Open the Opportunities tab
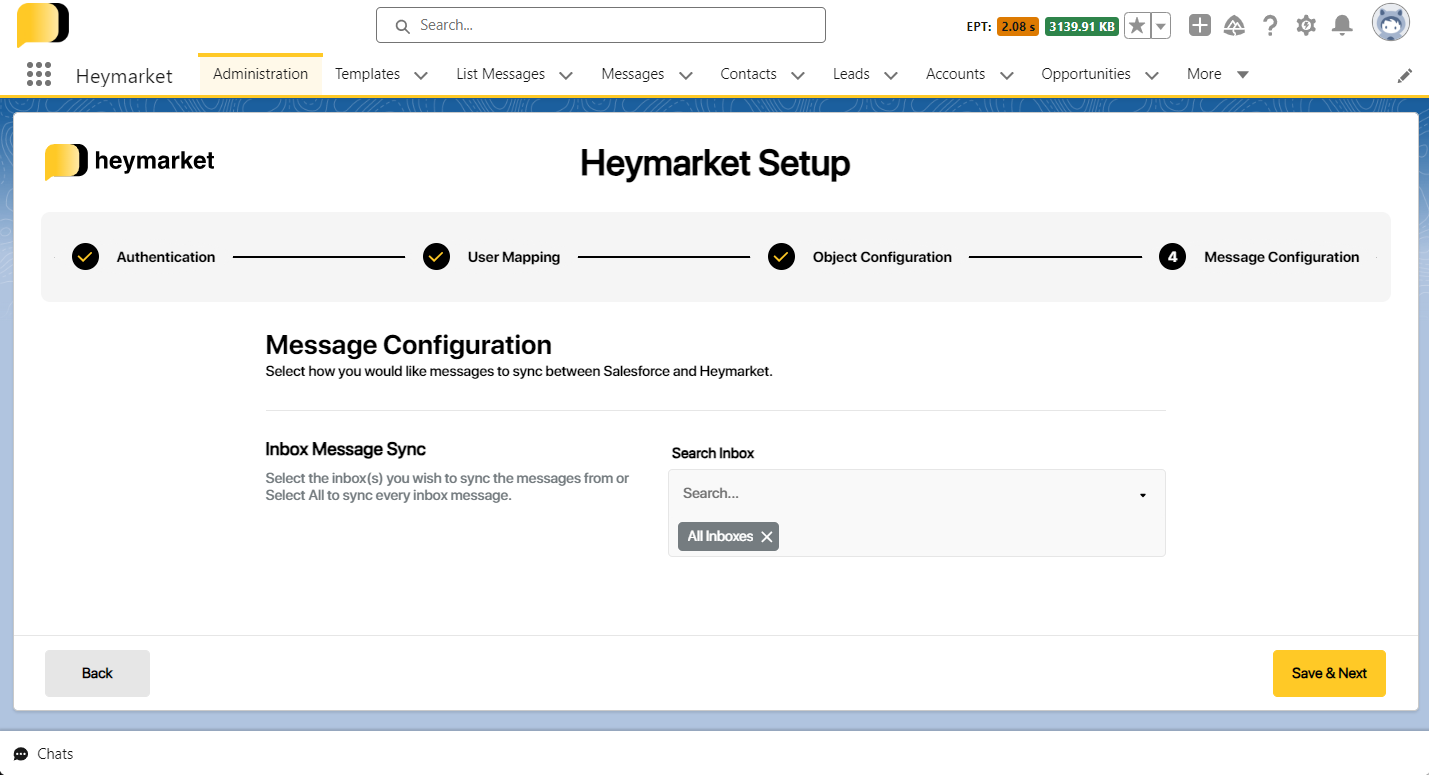The image size is (1429, 775). (x=1086, y=74)
